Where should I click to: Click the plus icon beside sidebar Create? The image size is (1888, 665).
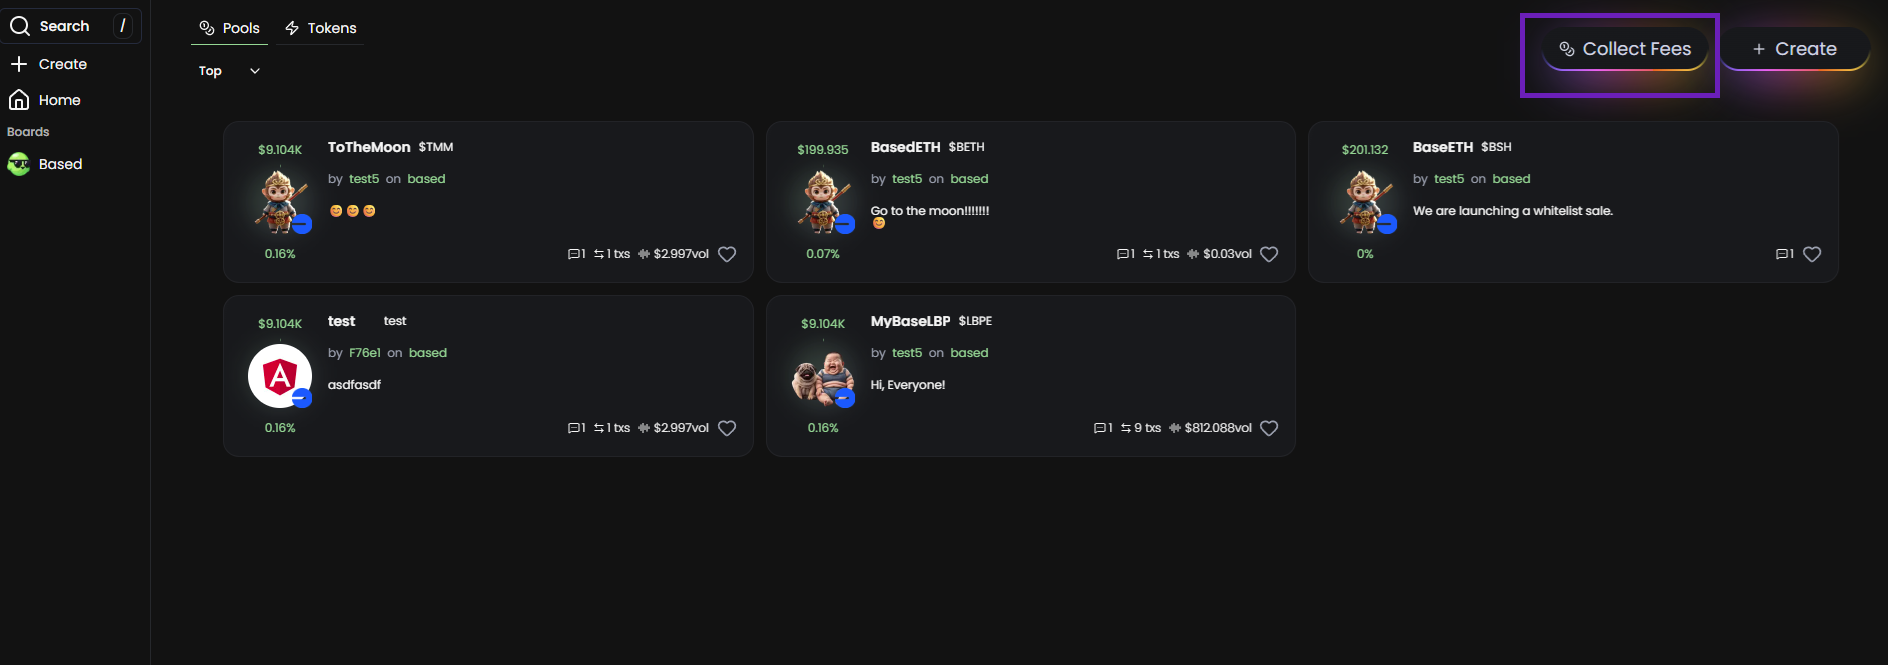click(x=19, y=64)
